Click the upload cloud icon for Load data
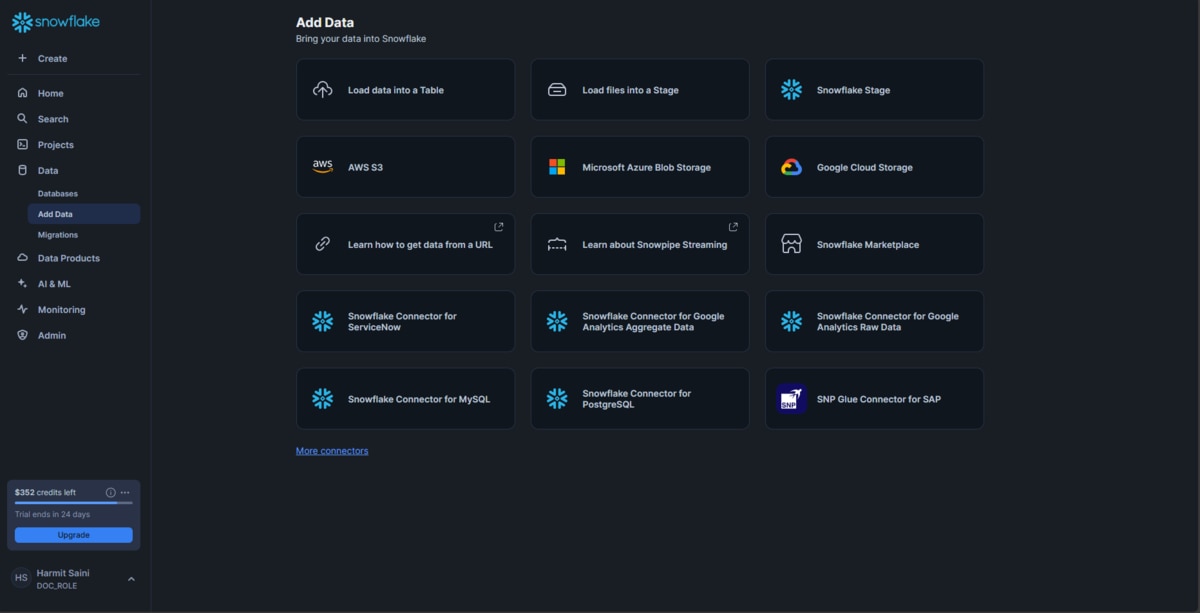 coord(322,90)
